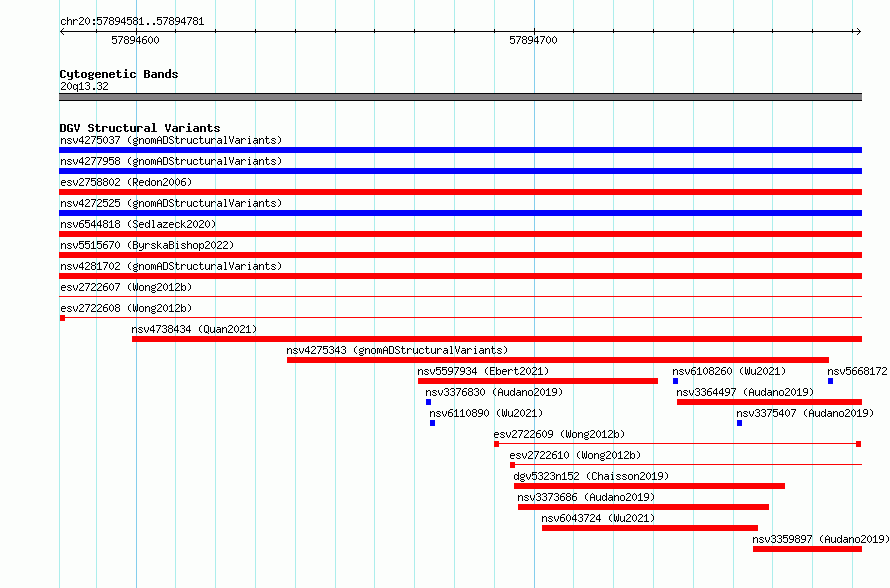Open nsv6108260 (Wu2021) label

(x=729, y=371)
